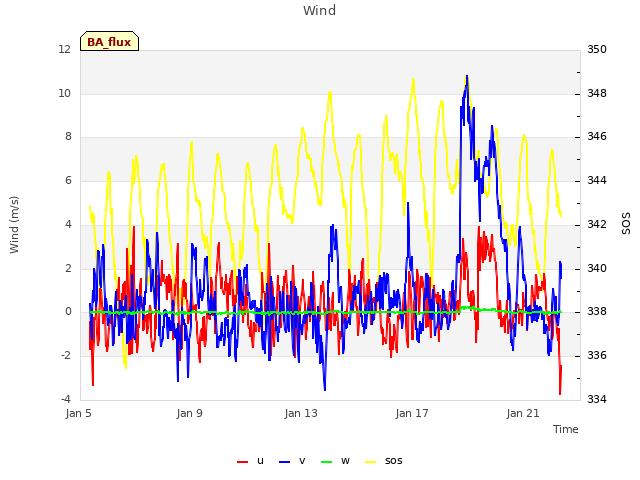
Task: Click the BA_flux label badge
Action: pos(109,41)
